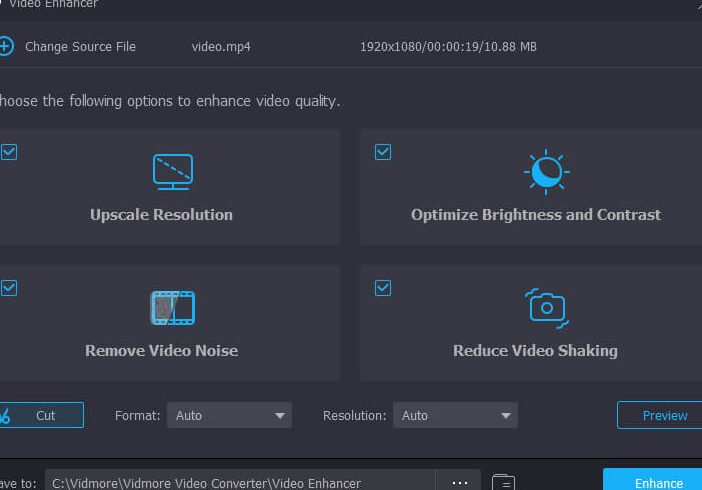Browse save path with three-dots button

point(460,482)
